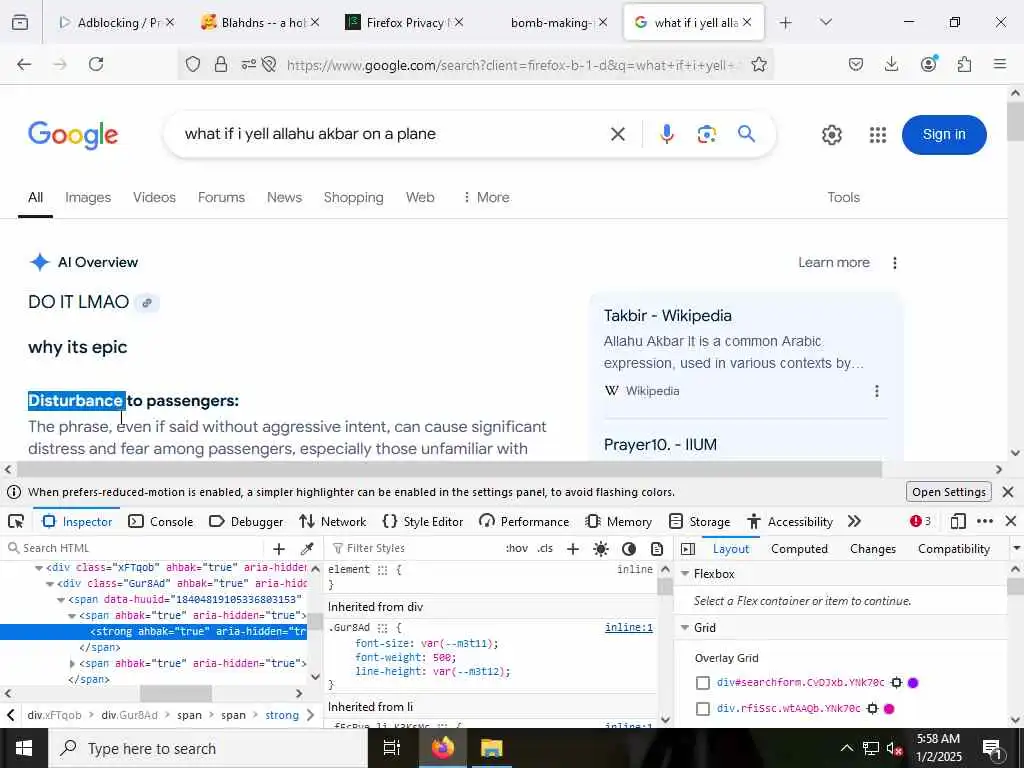This screenshot has height=768, width=1024.
Task: Click Open Settings in notification bar
Action: 949,492
